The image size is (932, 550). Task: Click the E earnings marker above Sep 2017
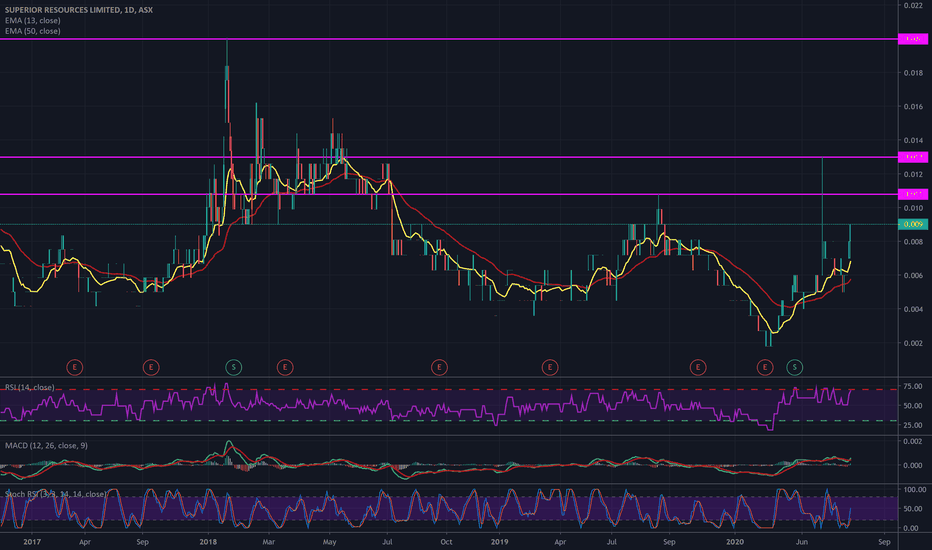(x=151, y=367)
